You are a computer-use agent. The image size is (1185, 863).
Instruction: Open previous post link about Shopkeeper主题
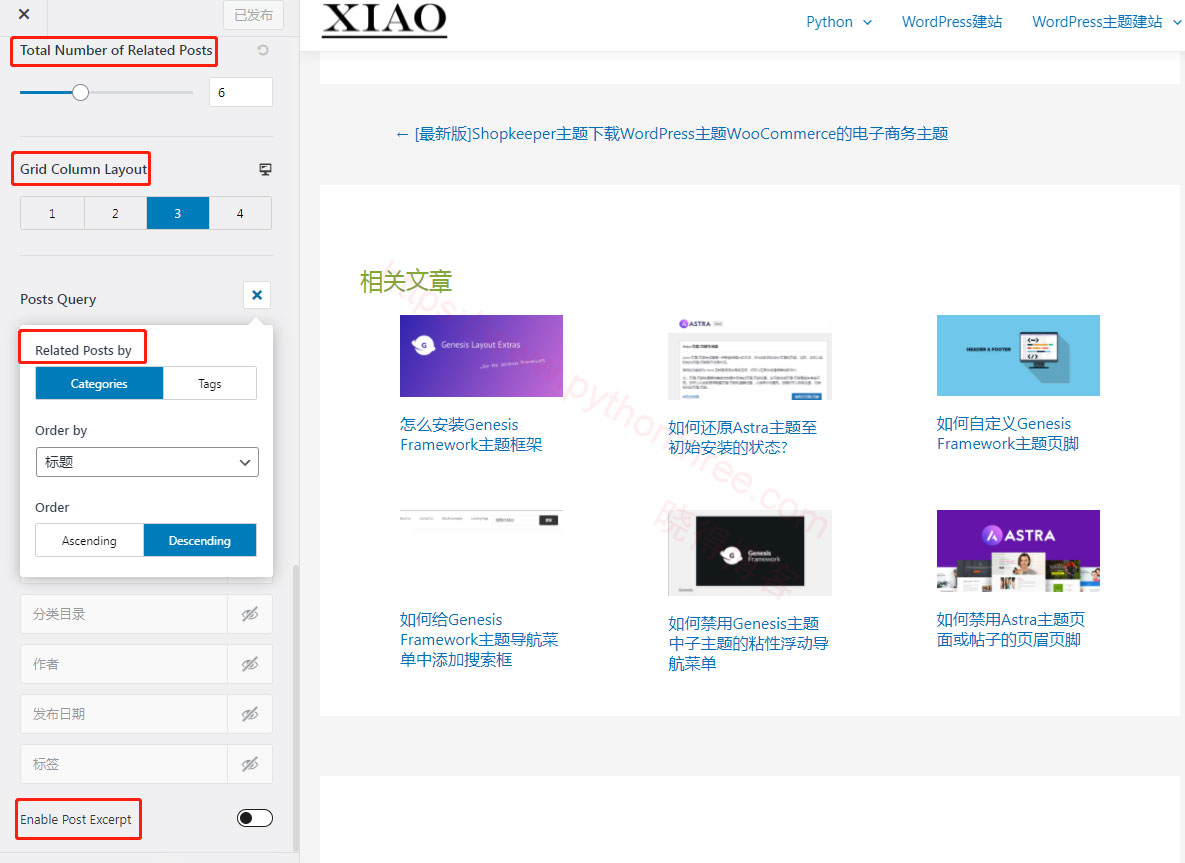pos(672,134)
